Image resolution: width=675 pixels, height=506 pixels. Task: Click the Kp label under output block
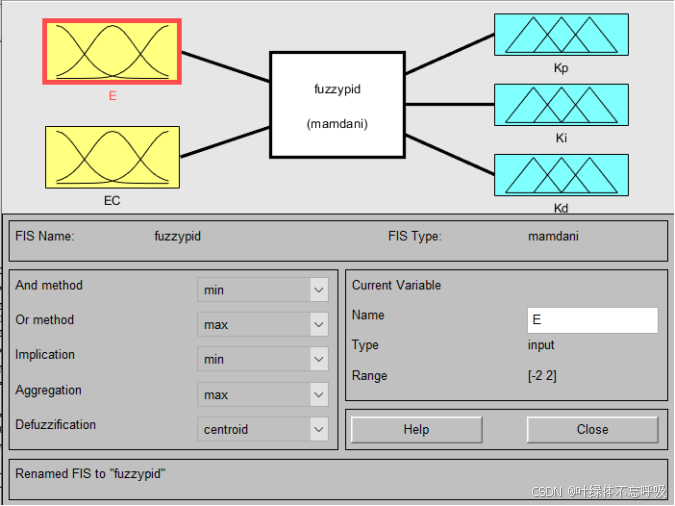560,69
